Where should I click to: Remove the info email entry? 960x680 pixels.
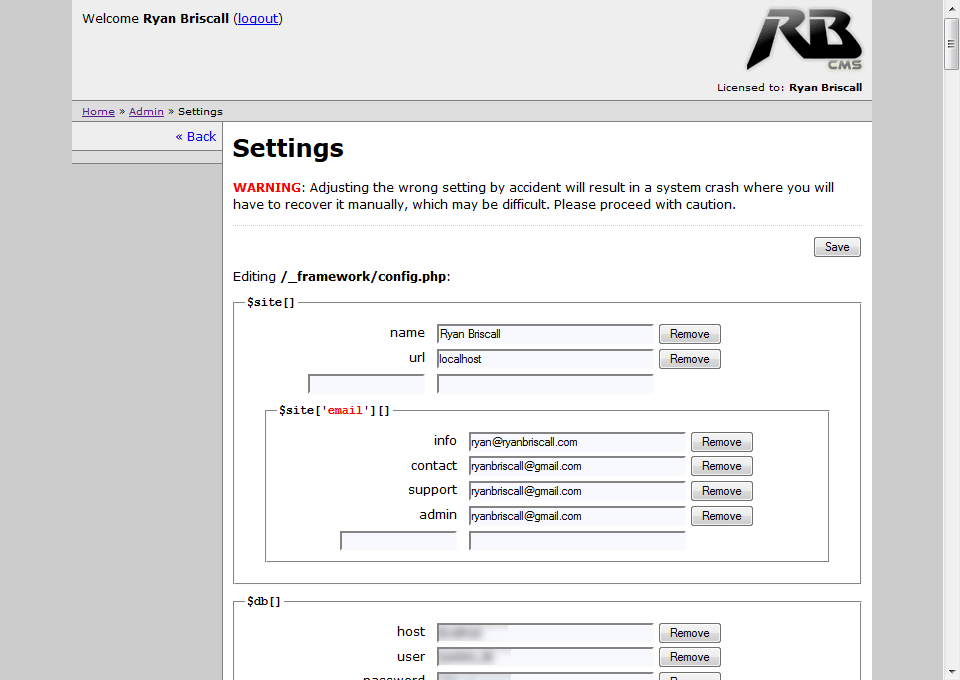point(721,442)
